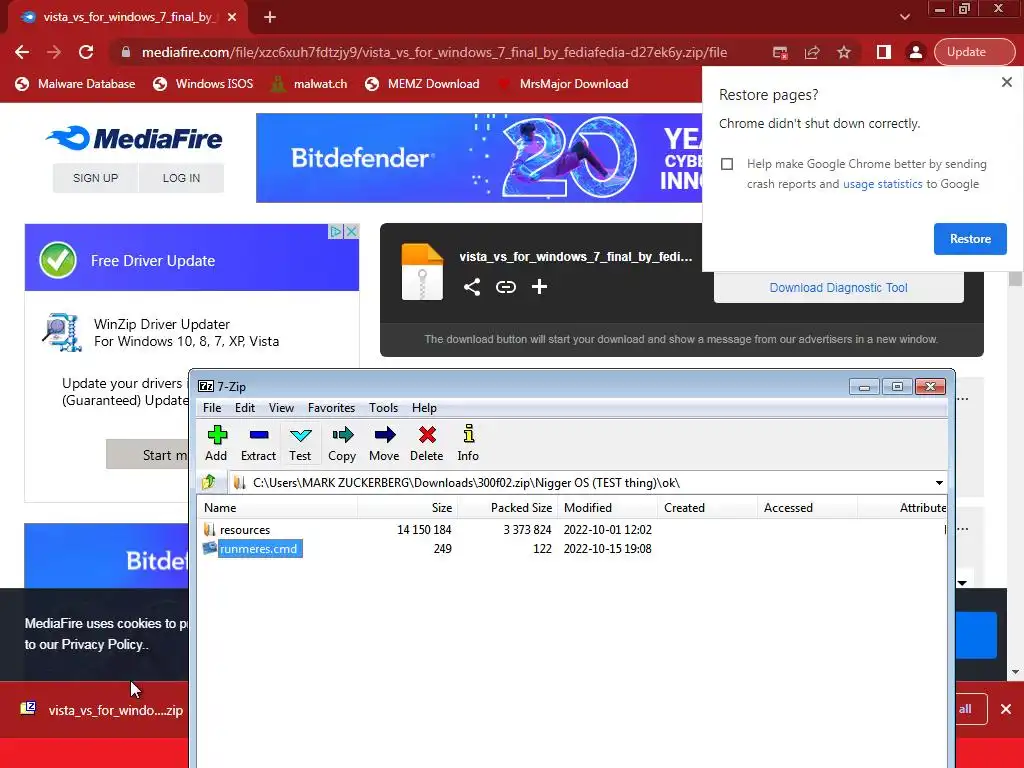
Task: Open the File menu in 7-Zip
Action: point(212,408)
